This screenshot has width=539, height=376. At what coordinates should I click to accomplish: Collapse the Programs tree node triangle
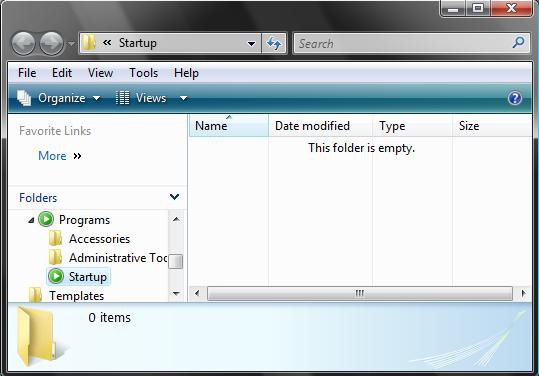tap(31, 220)
